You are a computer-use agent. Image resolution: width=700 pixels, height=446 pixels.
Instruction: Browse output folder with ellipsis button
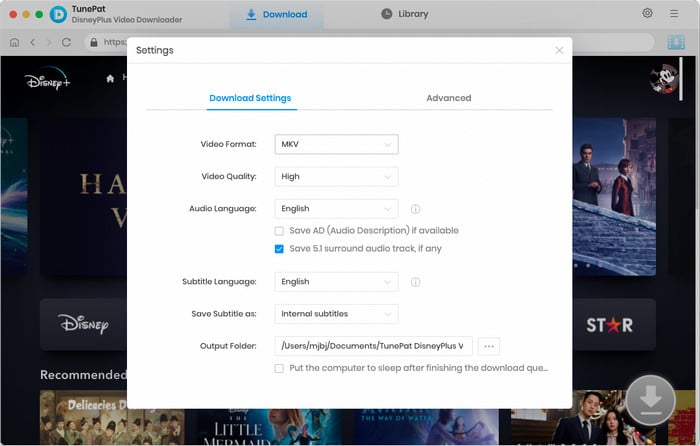tap(489, 346)
